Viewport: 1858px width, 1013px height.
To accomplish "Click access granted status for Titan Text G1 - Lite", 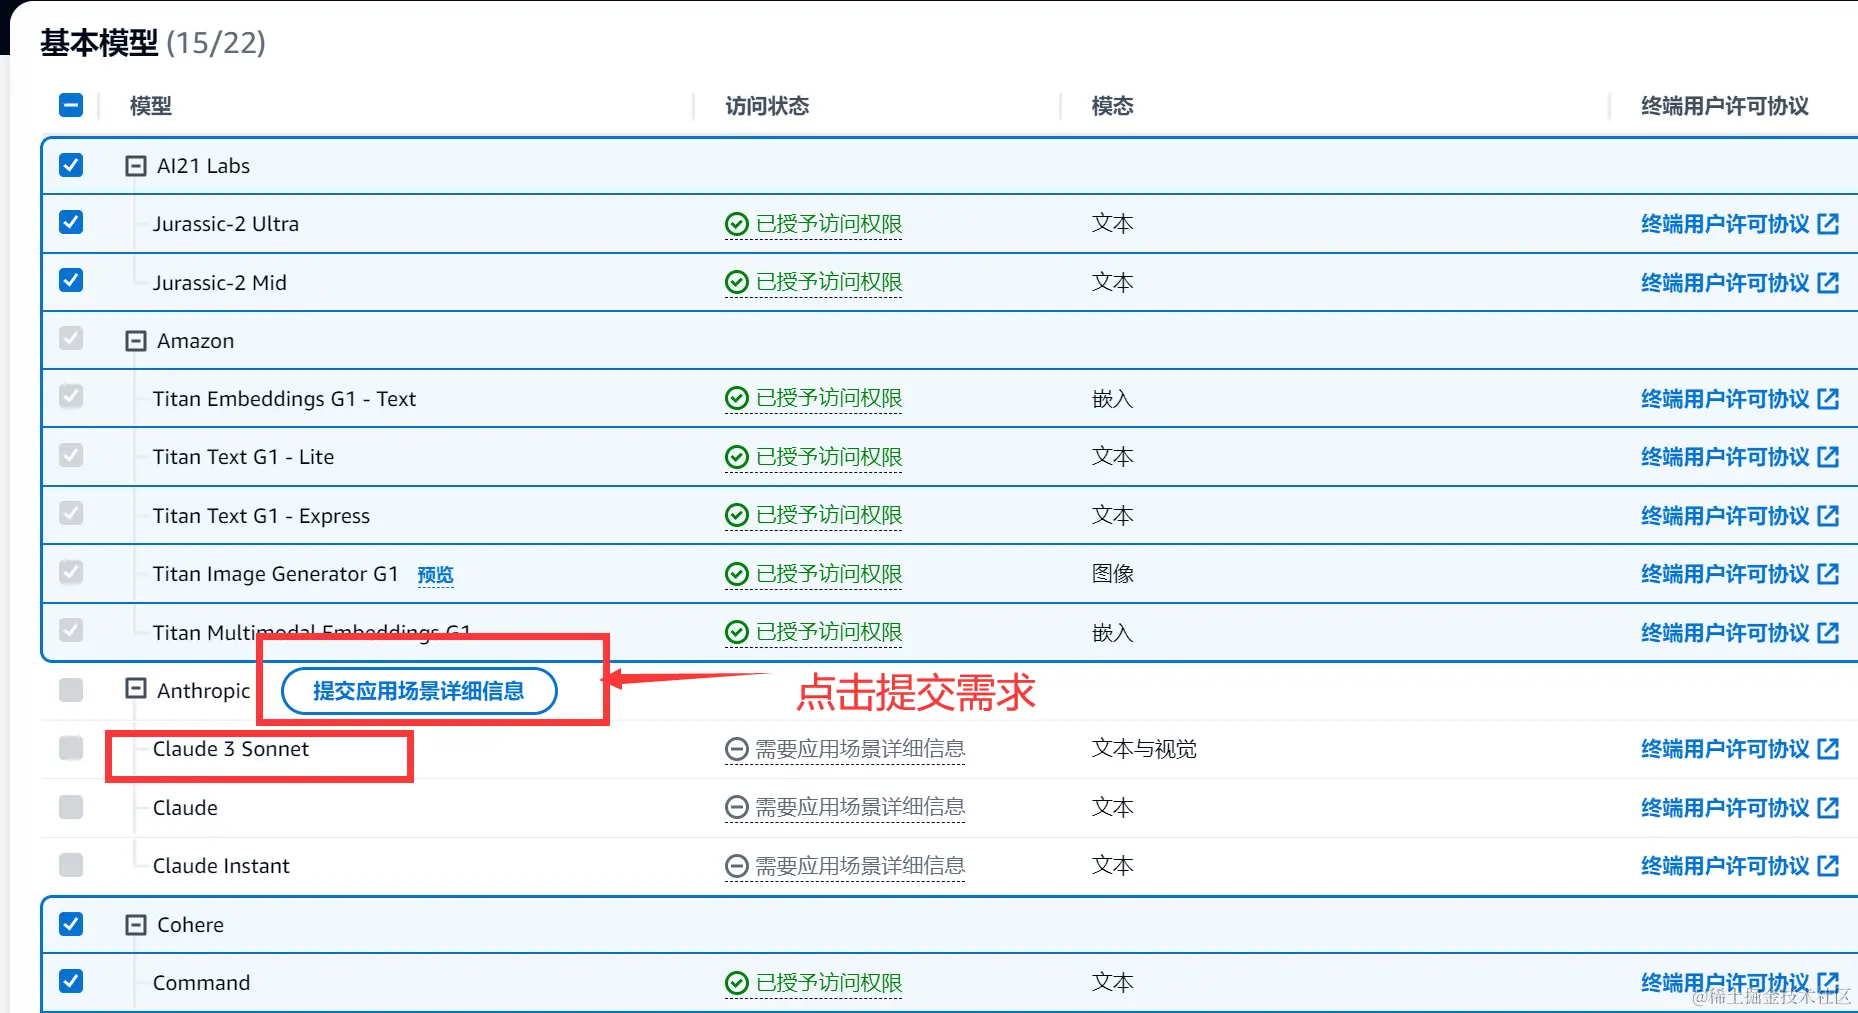I will 814,457.
